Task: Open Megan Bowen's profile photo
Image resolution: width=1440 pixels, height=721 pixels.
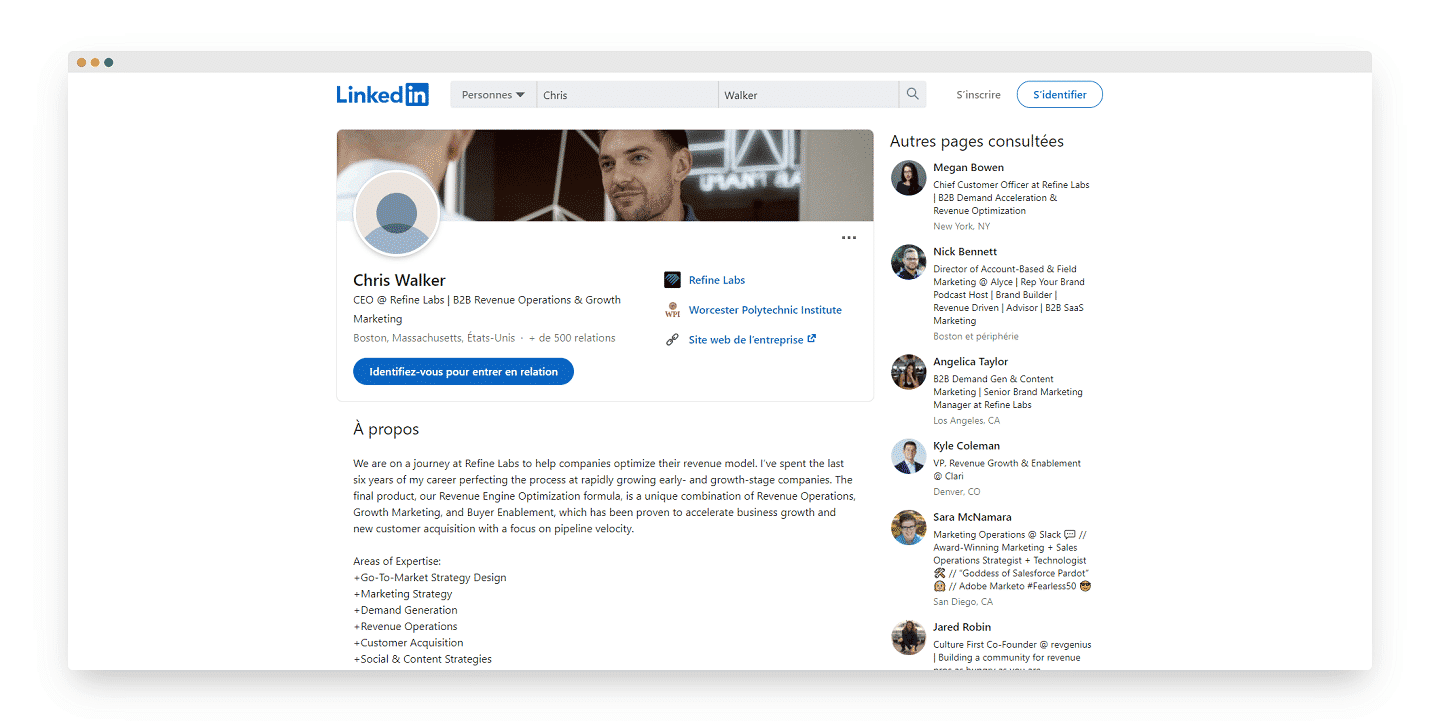Action: coord(908,178)
